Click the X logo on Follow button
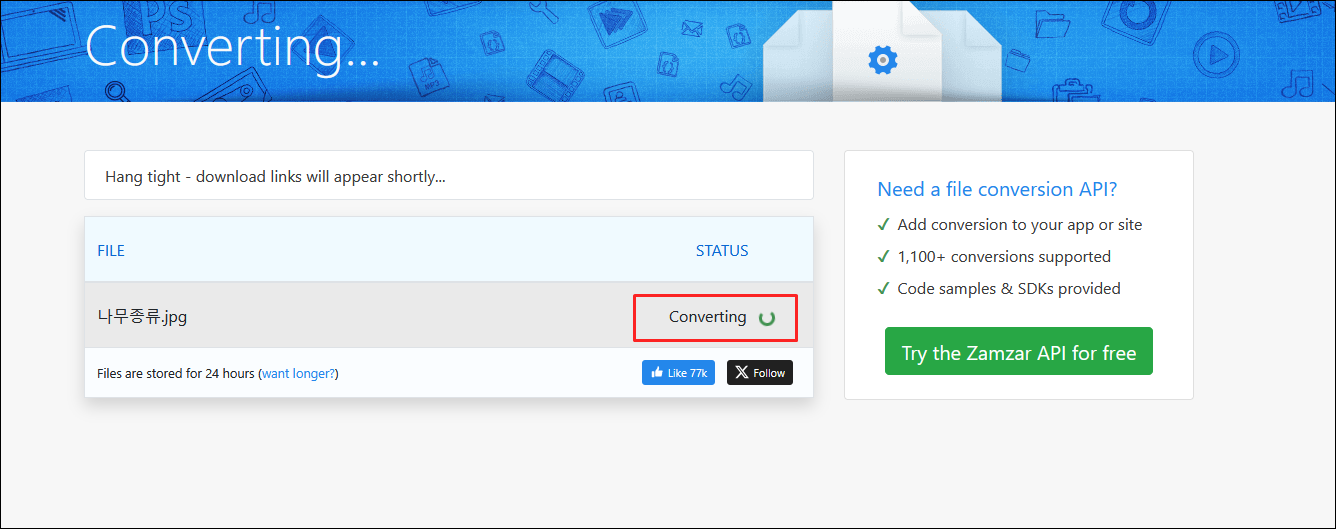 pyautogui.click(x=741, y=373)
